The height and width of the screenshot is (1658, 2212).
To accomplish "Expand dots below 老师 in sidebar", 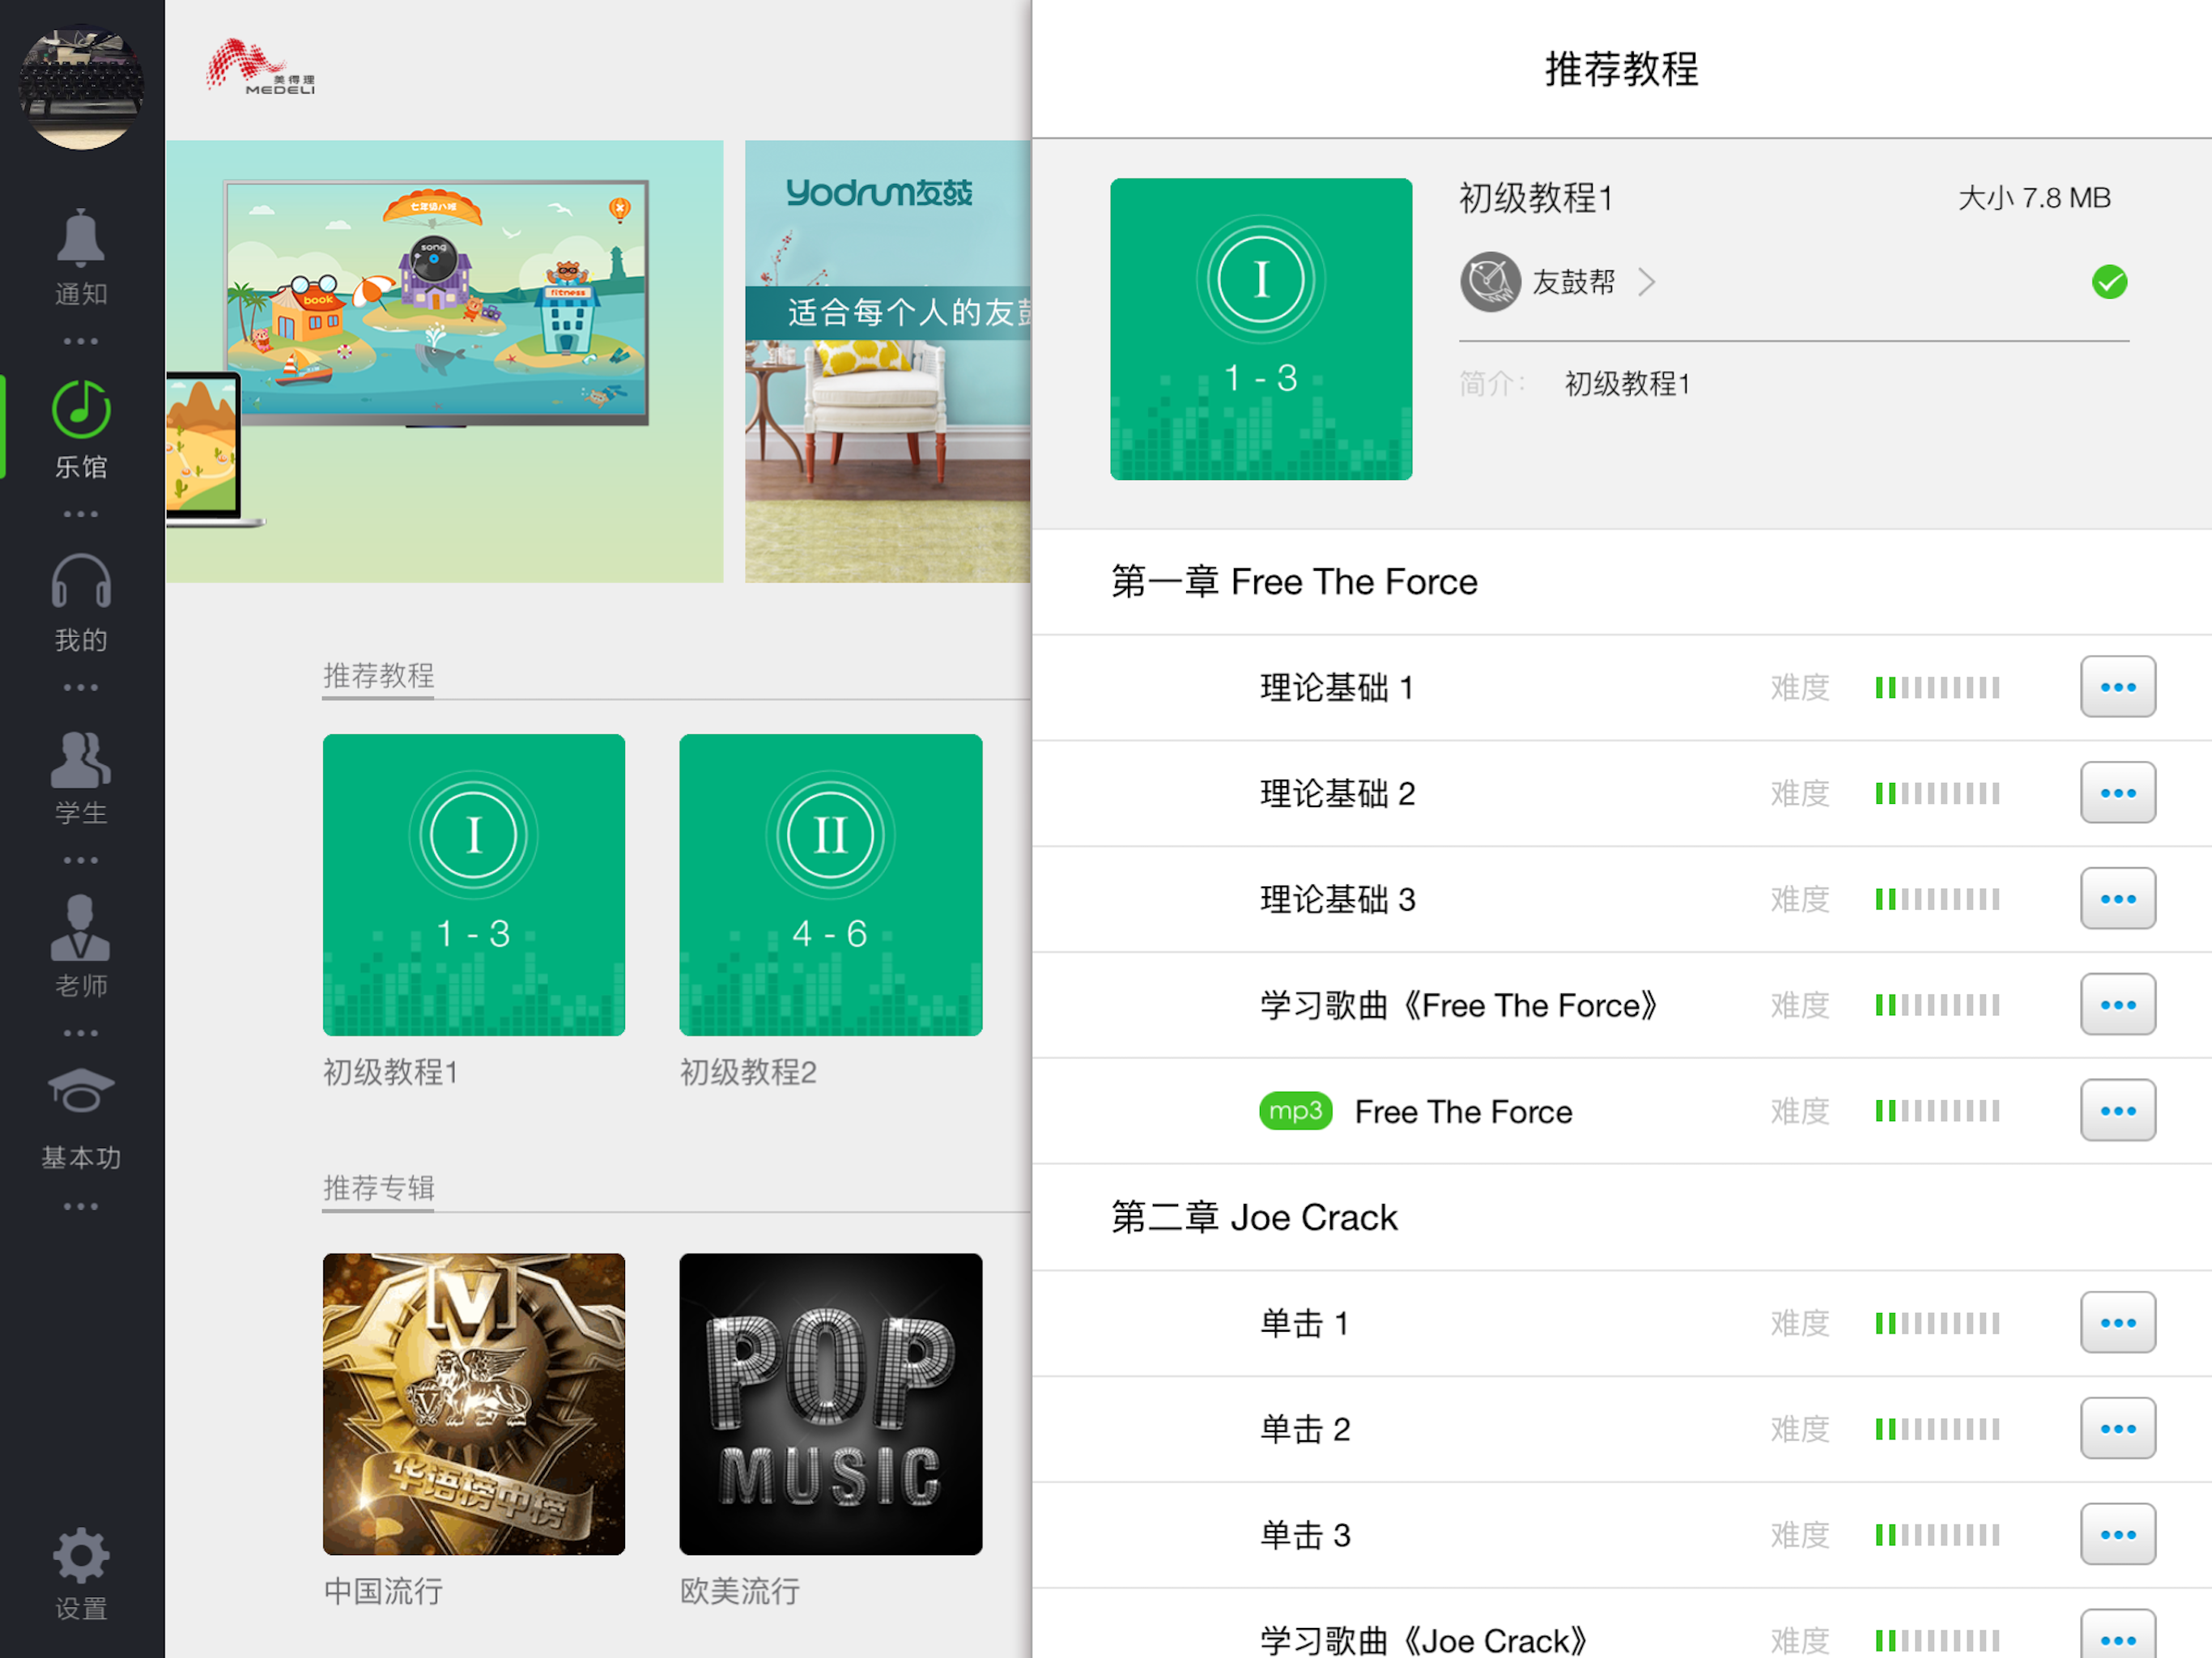I will (81, 1033).
